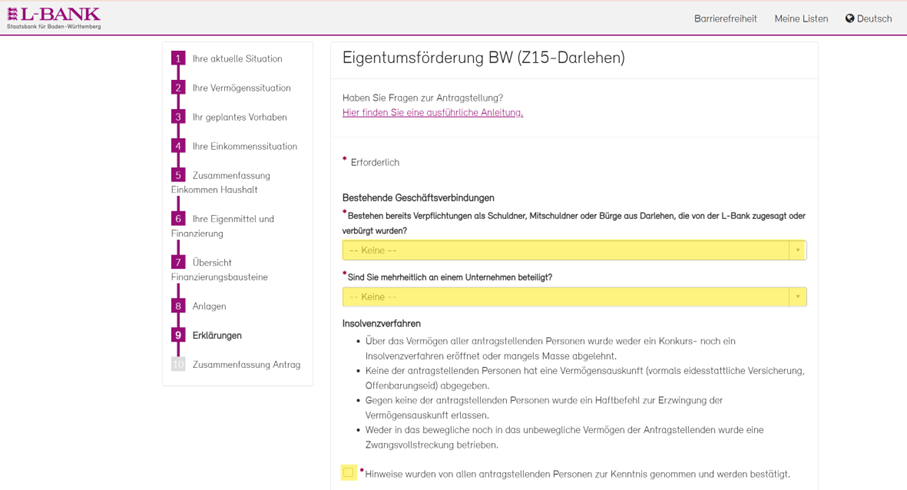Open the Zusammenfassung Antrag step
The width and height of the screenshot is (907, 490).
click(246, 365)
